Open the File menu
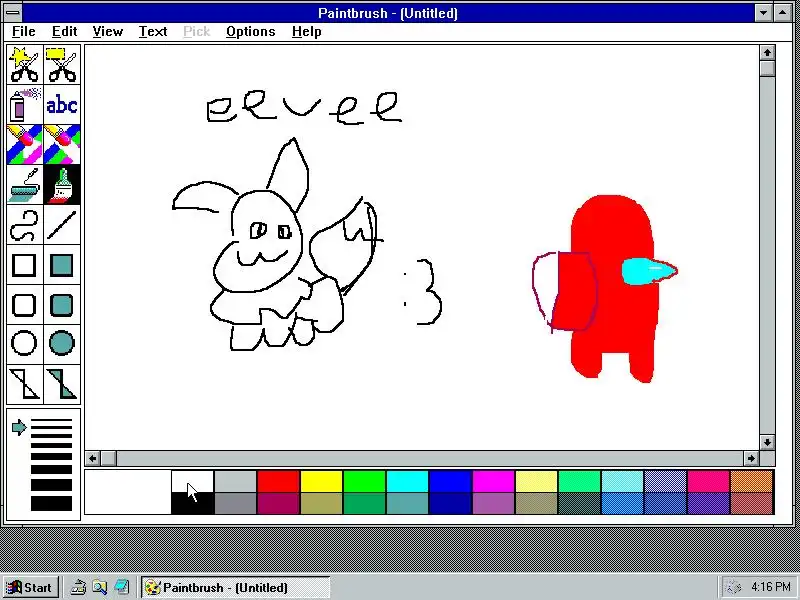800x600 pixels. click(x=23, y=32)
